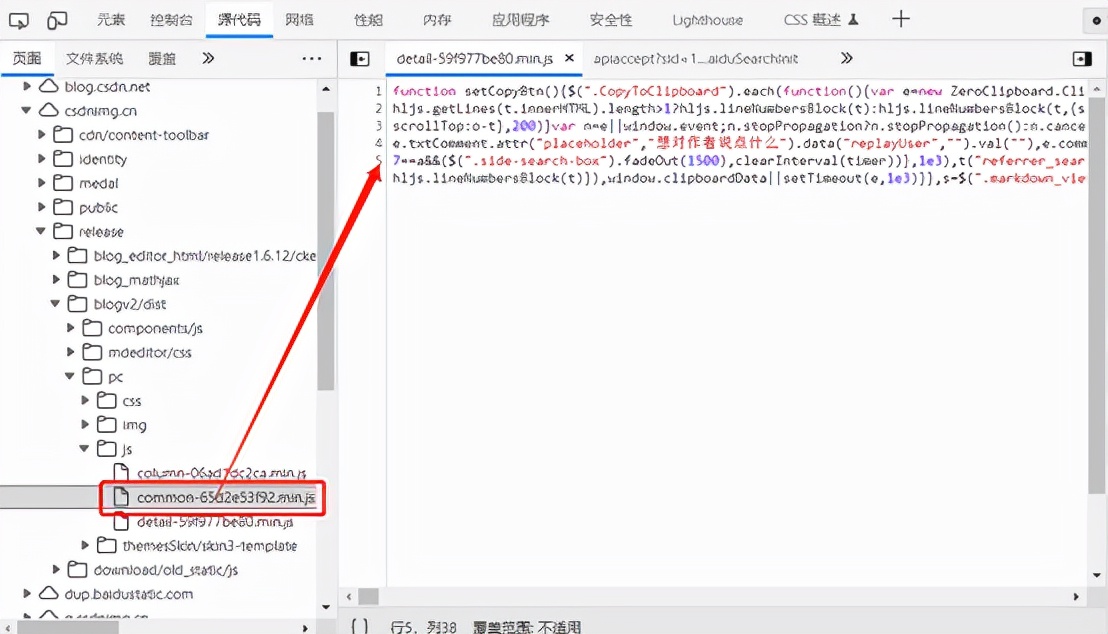Toggle the hide navigator sidebar icon
The image size is (1108, 634).
pyautogui.click(x=360, y=59)
